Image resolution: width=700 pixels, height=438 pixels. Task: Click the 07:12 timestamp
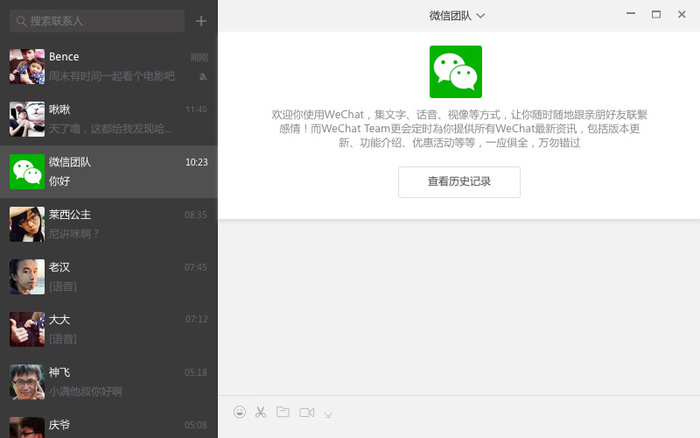tap(196, 319)
